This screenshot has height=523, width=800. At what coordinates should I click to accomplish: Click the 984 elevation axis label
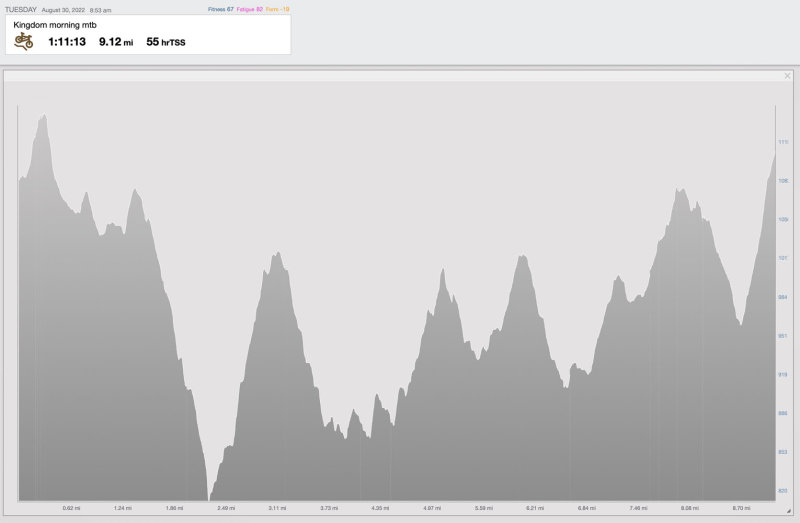(783, 297)
